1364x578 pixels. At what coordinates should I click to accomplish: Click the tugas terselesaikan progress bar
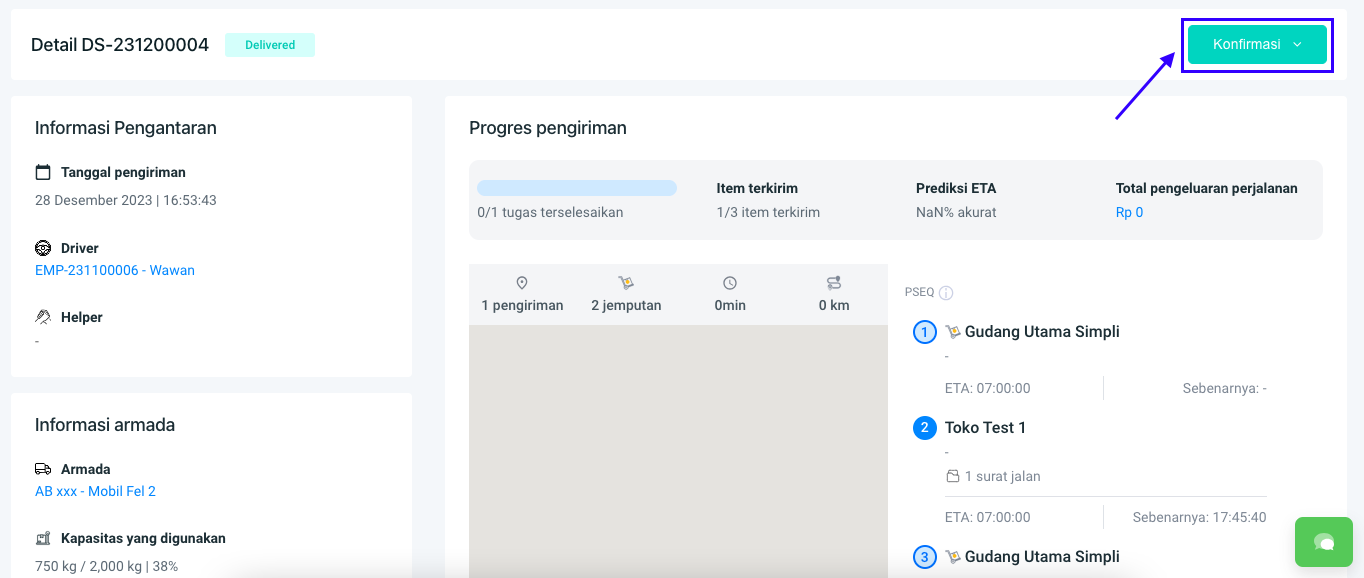tap(576, 188)
